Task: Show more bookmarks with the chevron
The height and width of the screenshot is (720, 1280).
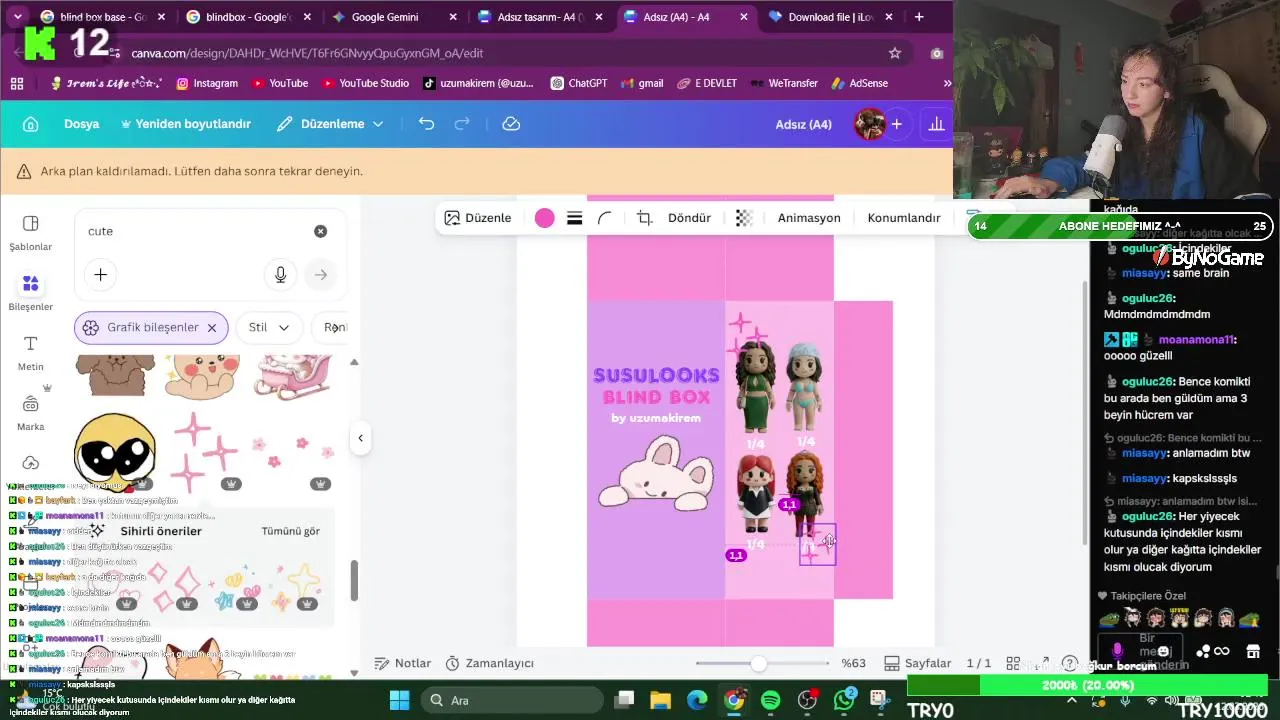Action: click(x=946, y=83)
